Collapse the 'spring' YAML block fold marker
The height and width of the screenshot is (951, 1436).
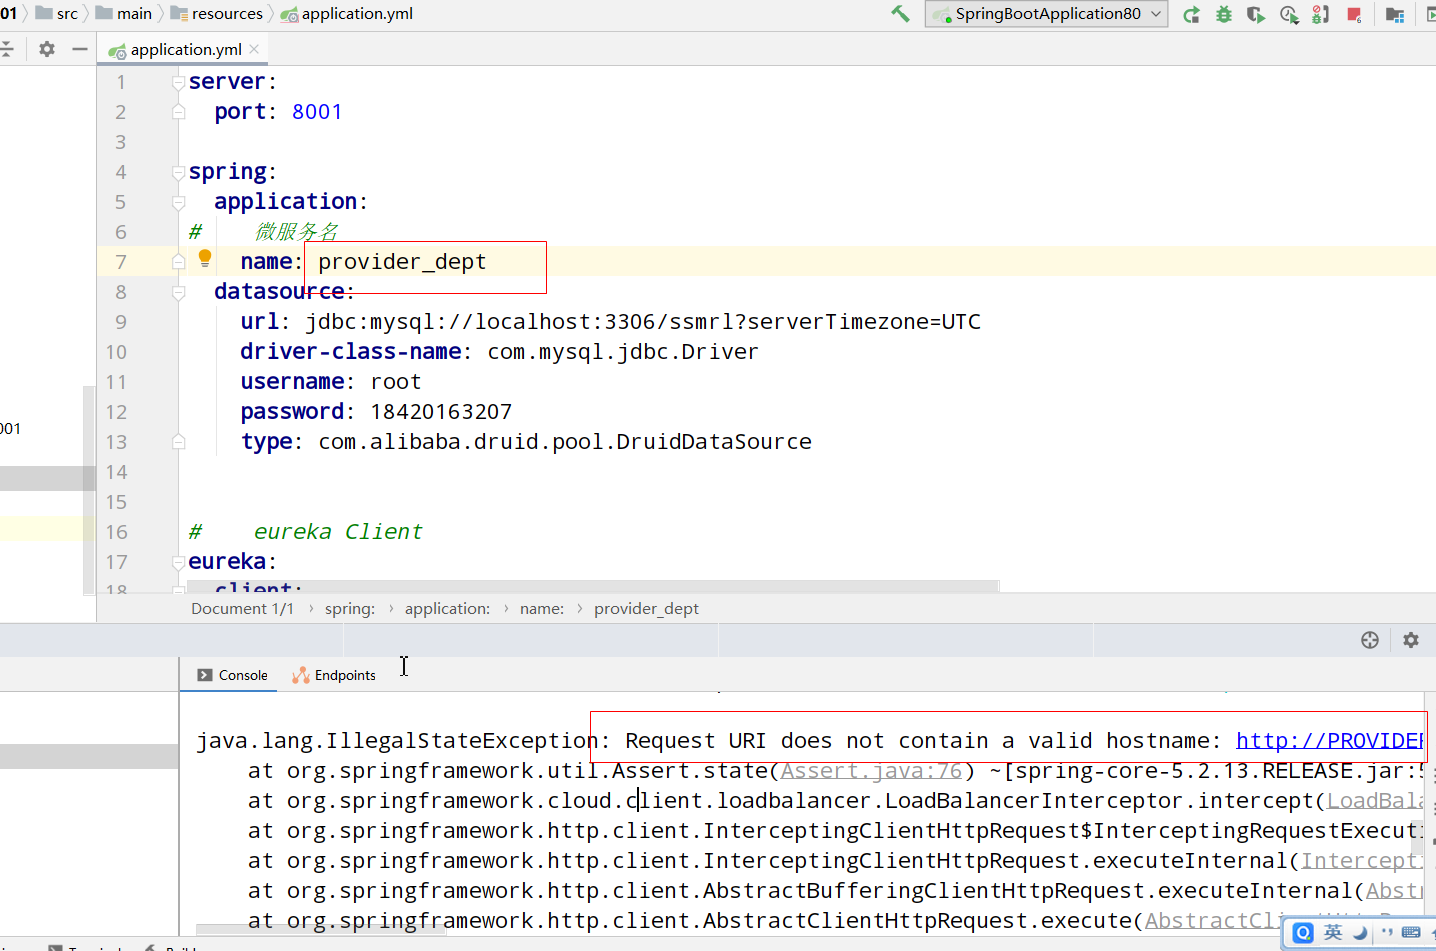178,172
